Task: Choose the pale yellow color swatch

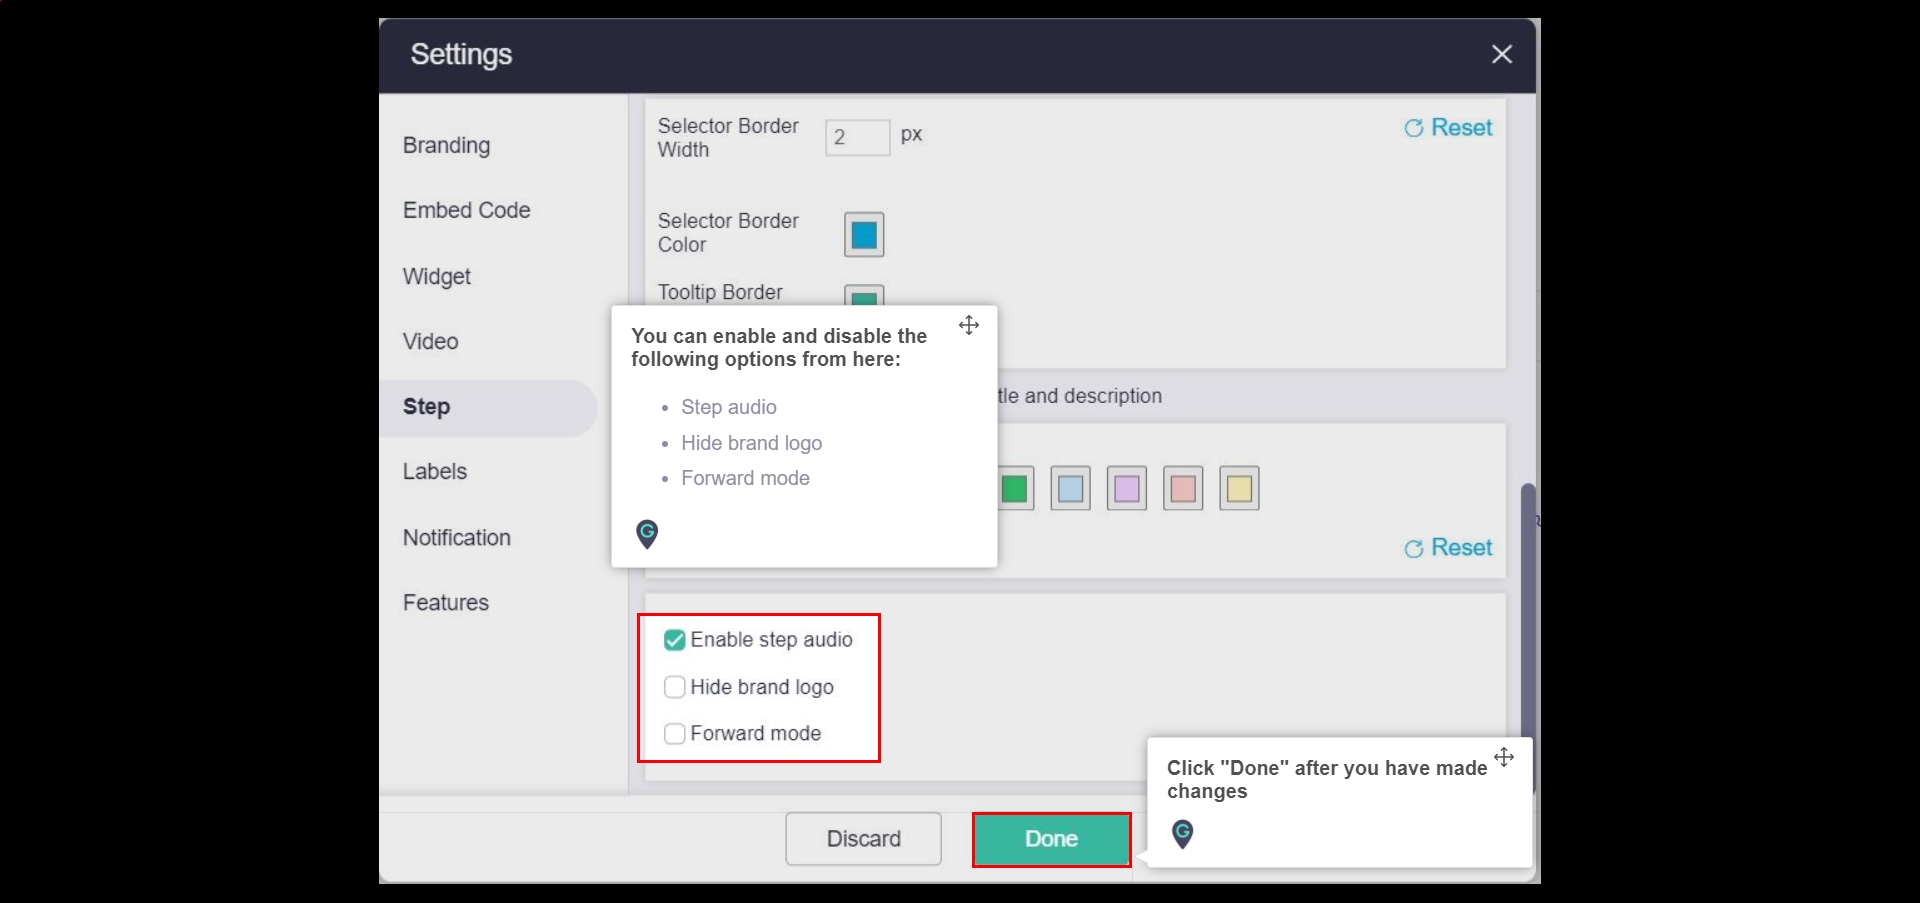Action: coord(1239,489)
